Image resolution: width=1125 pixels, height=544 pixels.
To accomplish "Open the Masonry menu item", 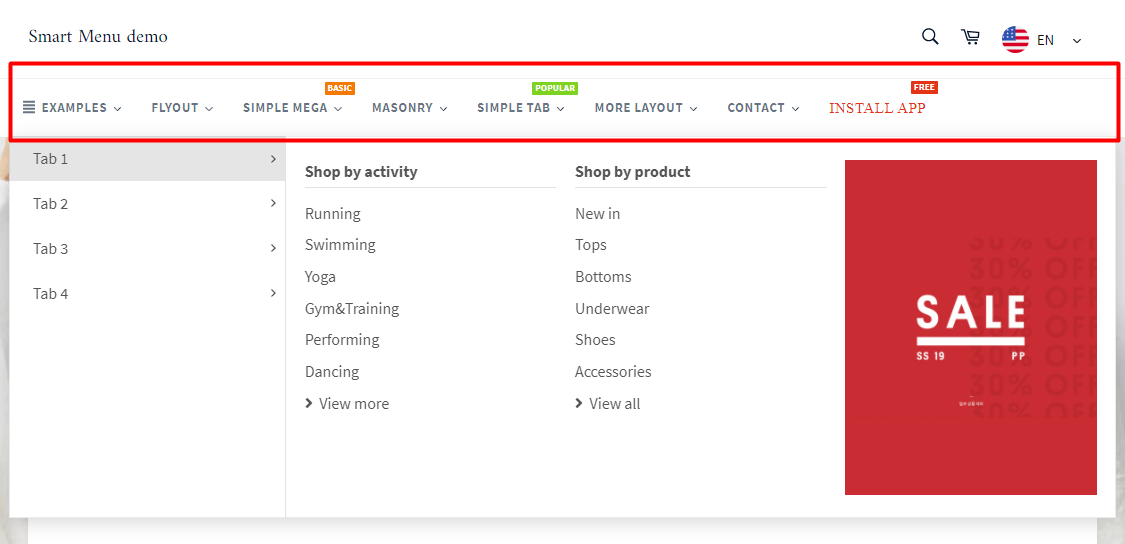I will pyautogui.click(x=409, y=108).
